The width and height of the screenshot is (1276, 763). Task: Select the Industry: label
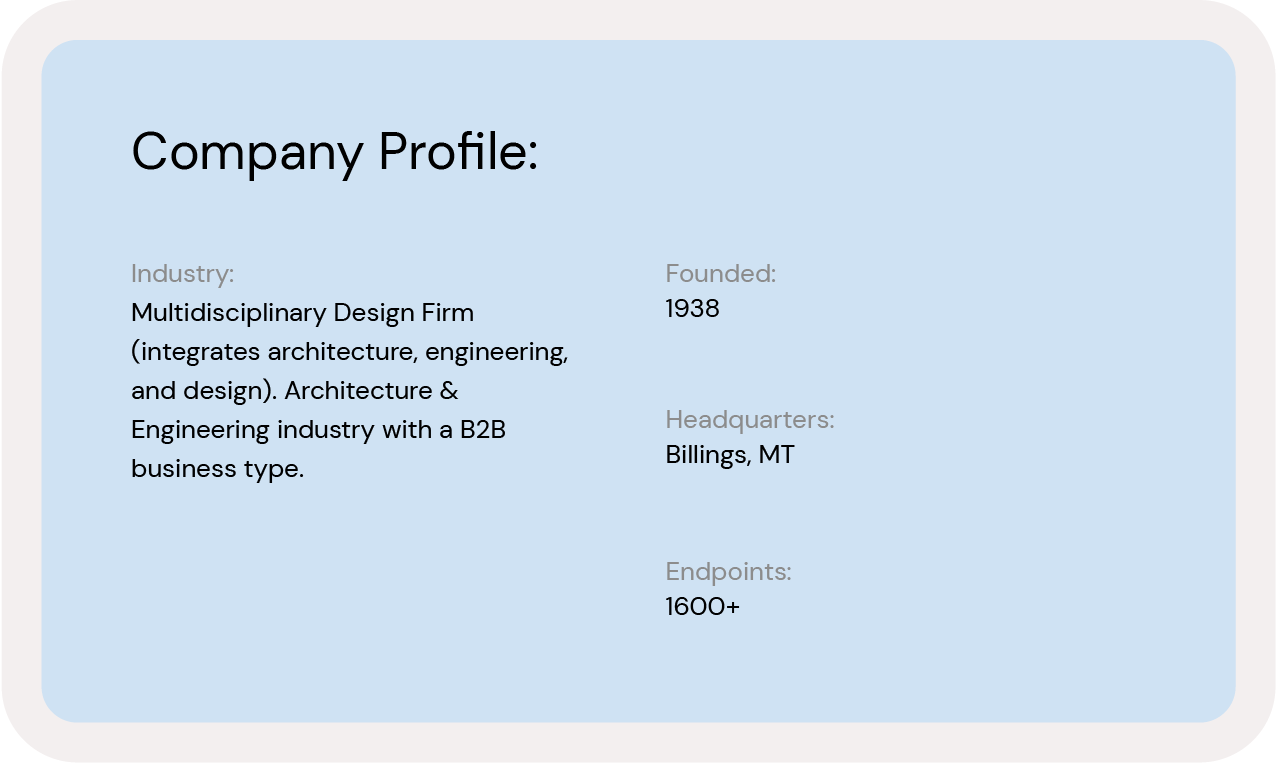[x=182, y=273]
